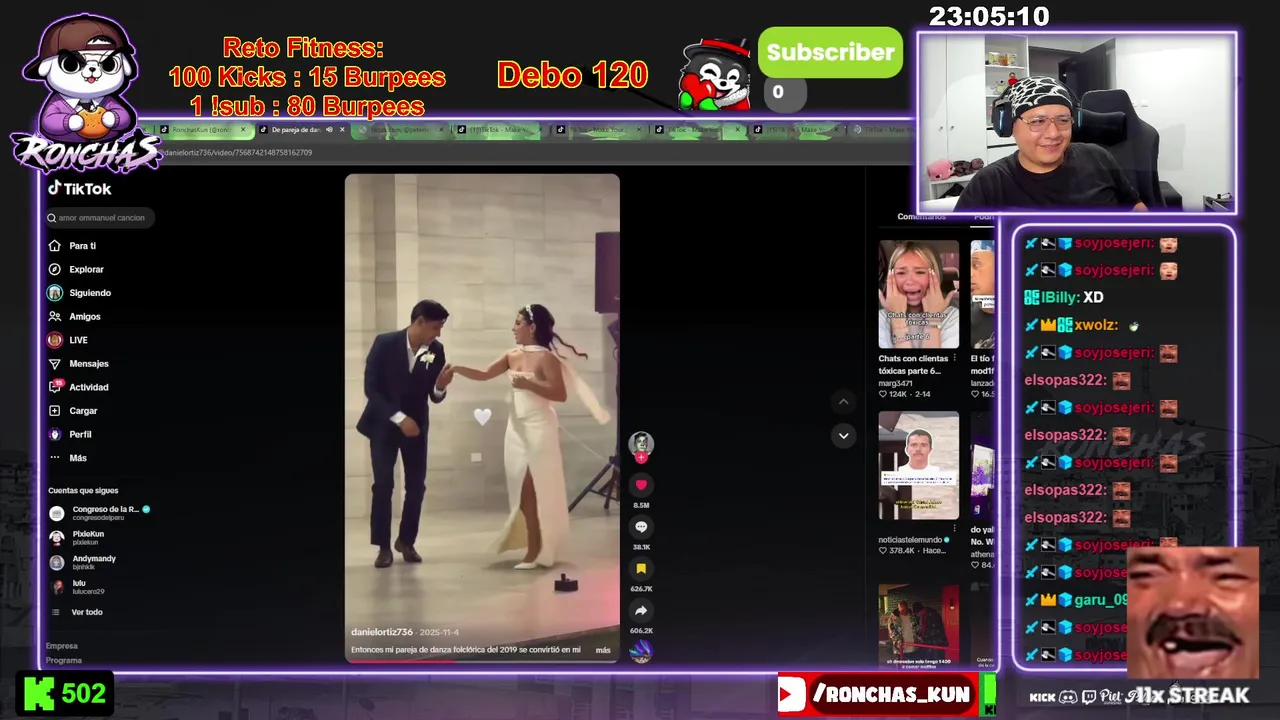This screenshot has width=1280, height=720.
Task: Open Chats con clientas tóxicas thumbnail
Action: [918, 294]
